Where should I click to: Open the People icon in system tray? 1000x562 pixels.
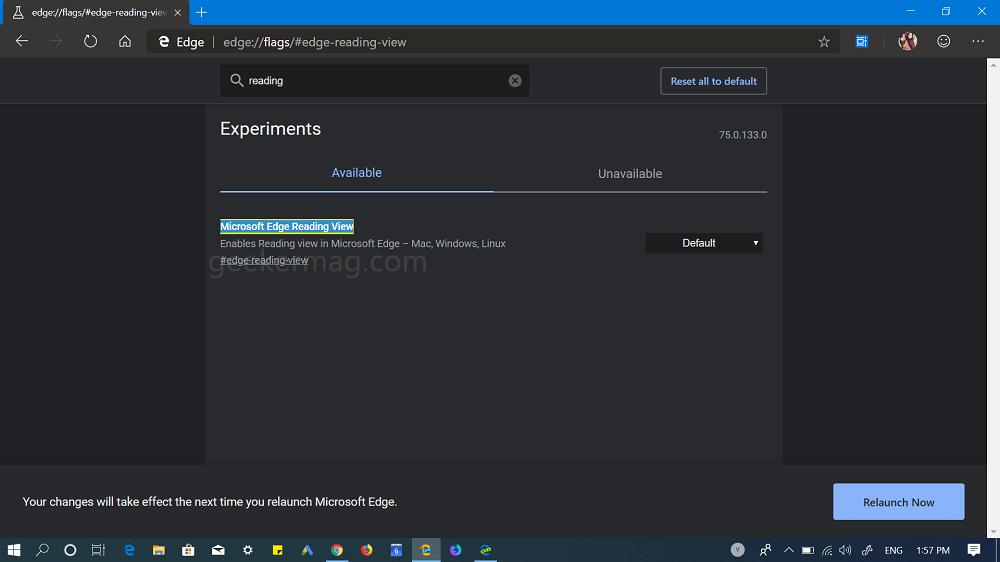point(765,550)
